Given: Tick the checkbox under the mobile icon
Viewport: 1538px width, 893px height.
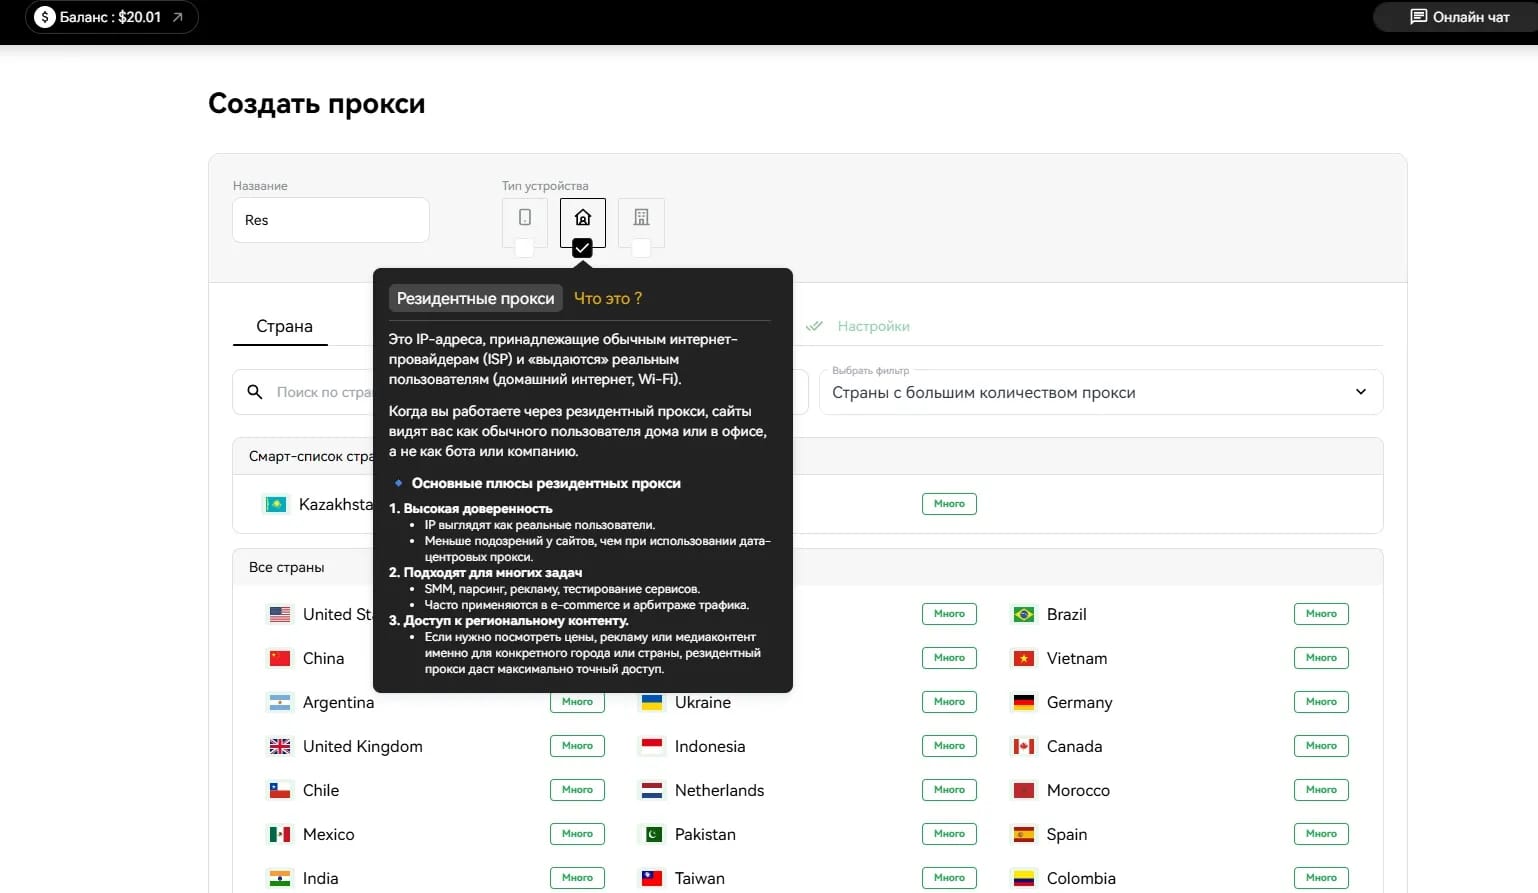Looking at the screenshot, I should pos(524,248).
